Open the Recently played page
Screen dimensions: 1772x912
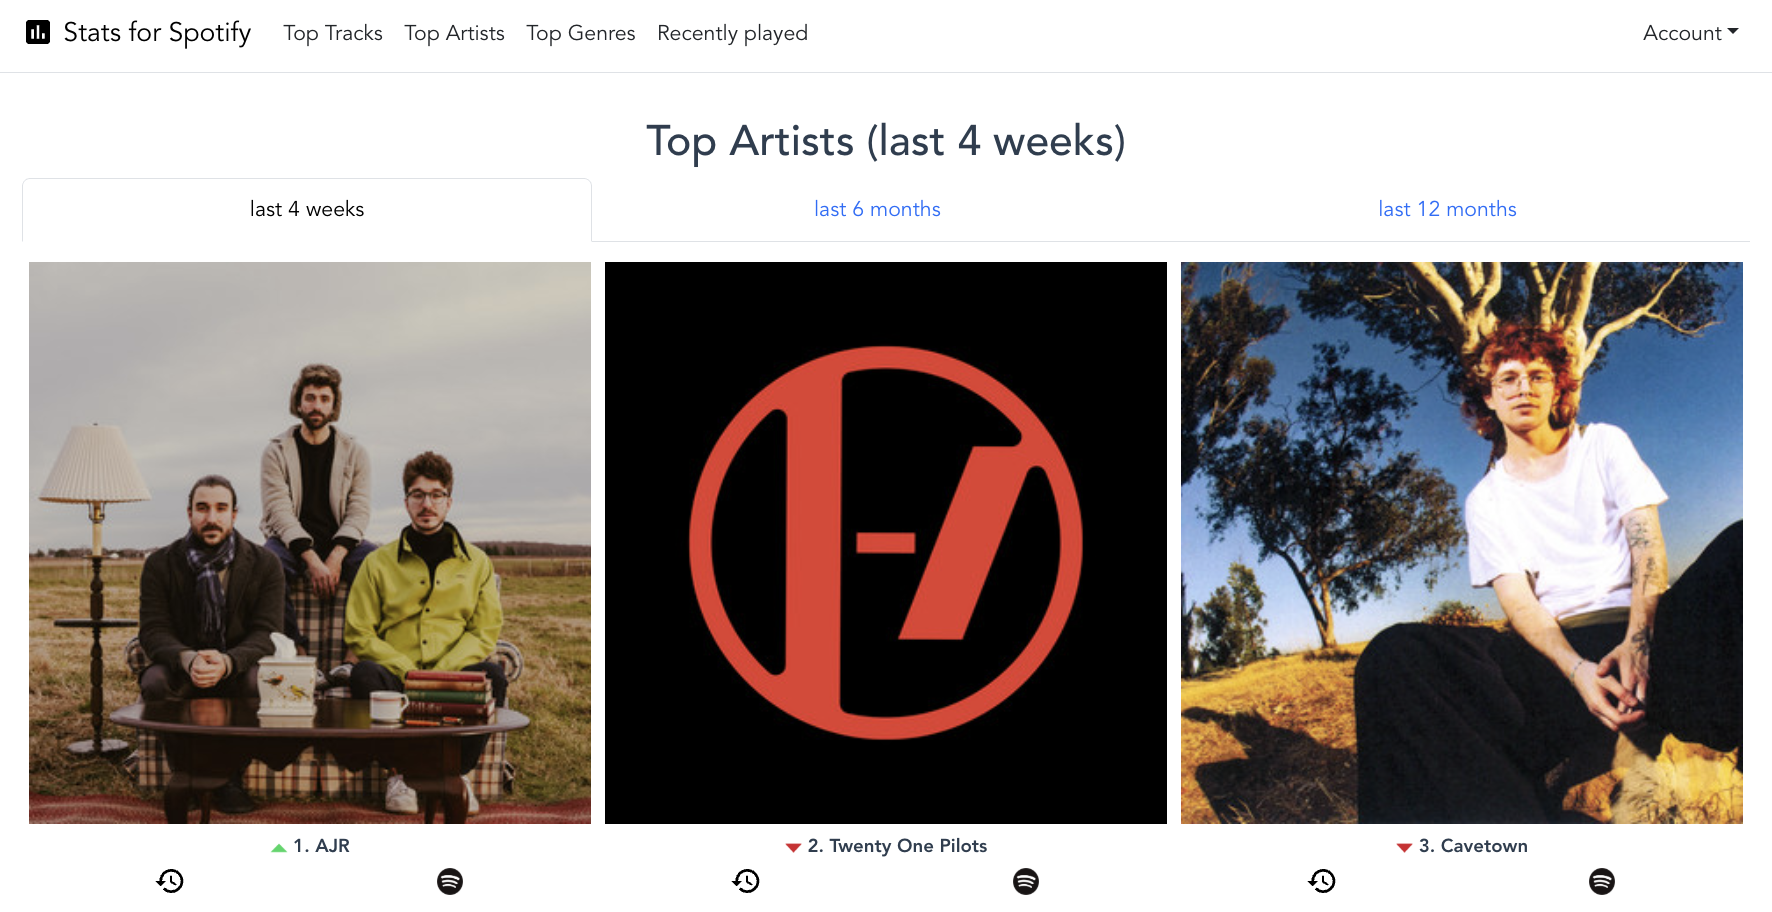coord(732,33)
